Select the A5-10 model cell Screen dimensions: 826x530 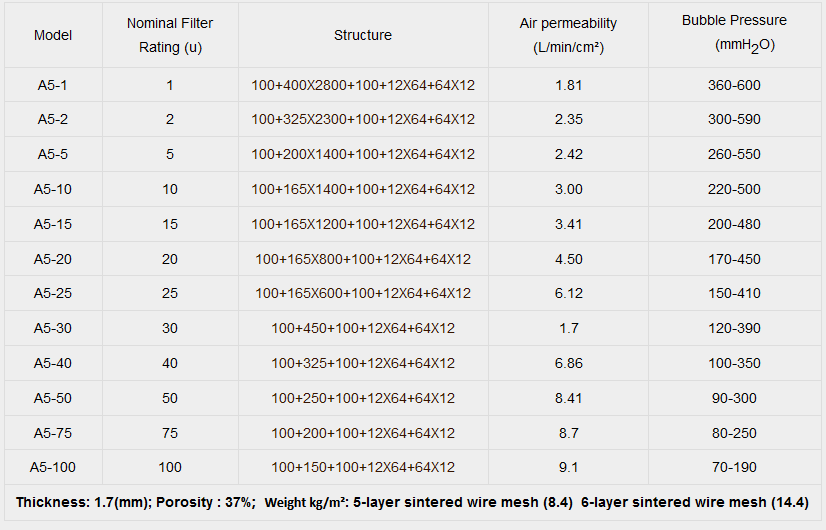(x=53, y=189)
